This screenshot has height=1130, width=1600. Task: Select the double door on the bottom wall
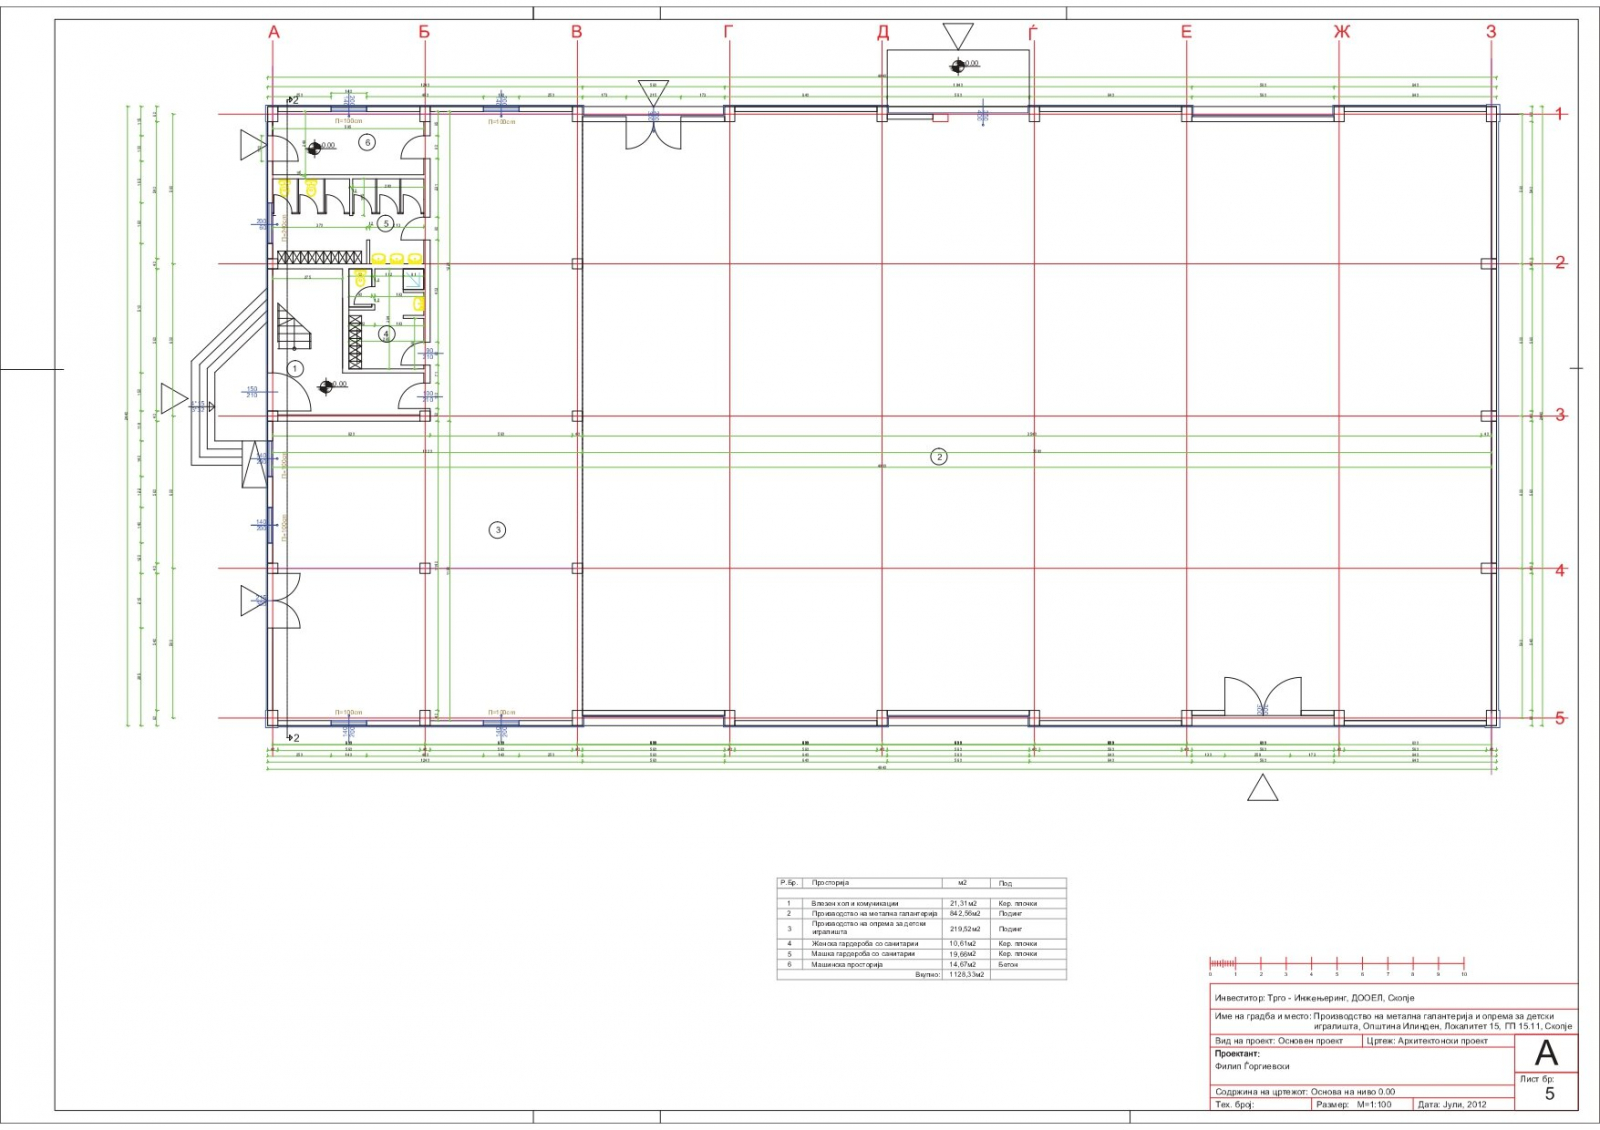click(1263, 696)
